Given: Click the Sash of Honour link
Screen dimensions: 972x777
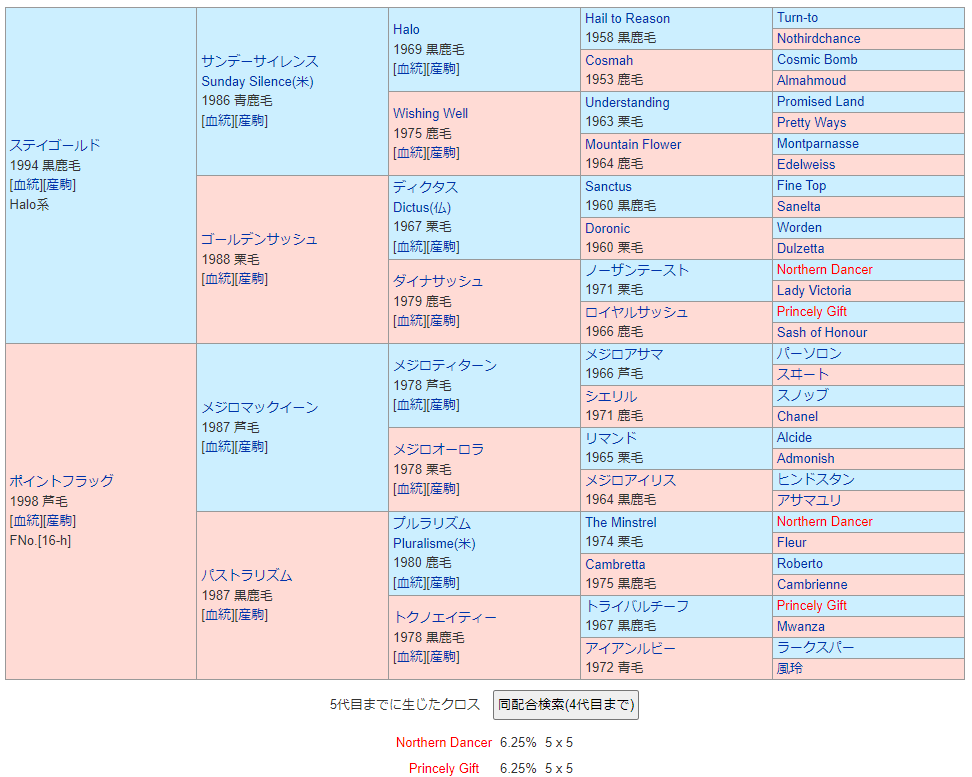Looking at the screenshot, I should click(821, 332).
